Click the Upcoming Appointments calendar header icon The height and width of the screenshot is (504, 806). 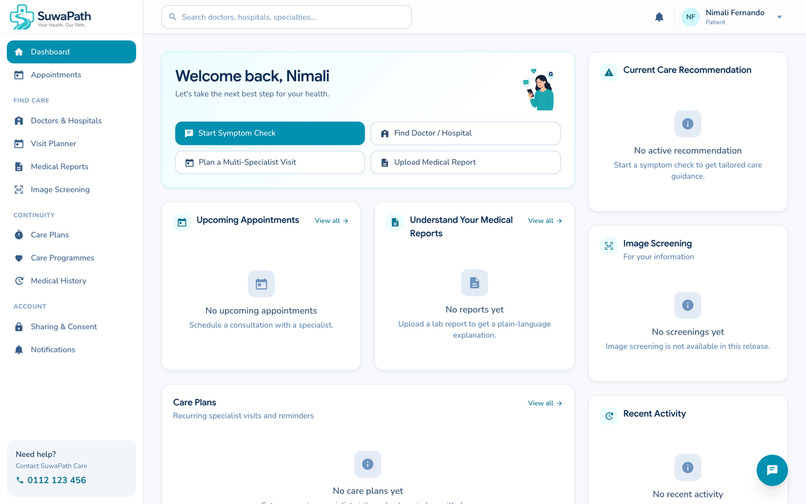[182, 223]
